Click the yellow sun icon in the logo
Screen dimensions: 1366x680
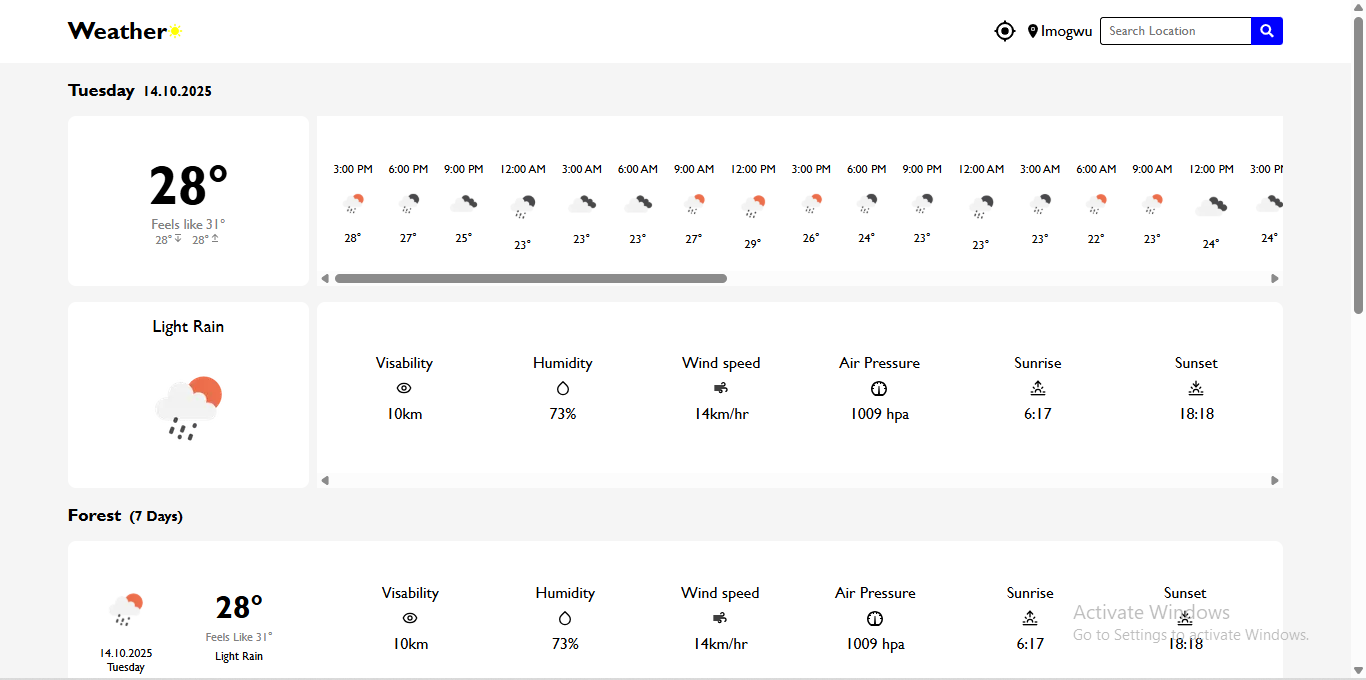175,31
